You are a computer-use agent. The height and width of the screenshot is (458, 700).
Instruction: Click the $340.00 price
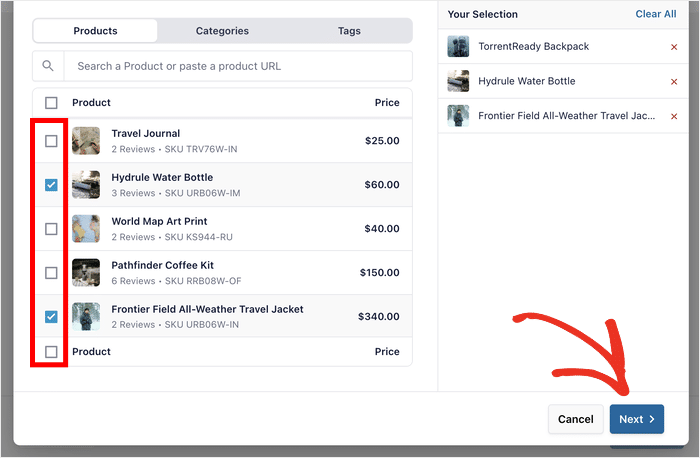coord(379,316)
